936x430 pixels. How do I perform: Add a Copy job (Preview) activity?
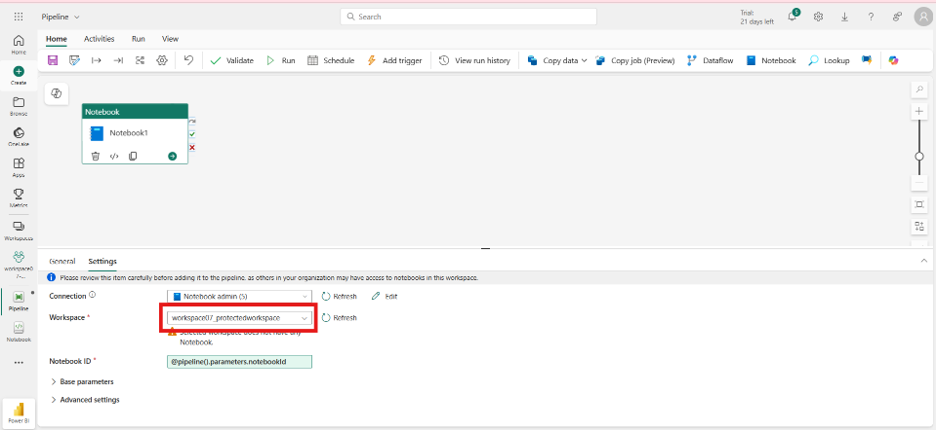635,60
